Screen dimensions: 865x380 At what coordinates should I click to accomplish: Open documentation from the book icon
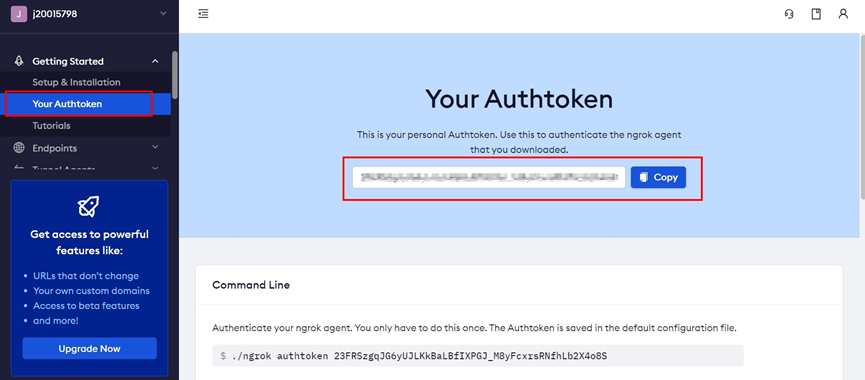pos(816,14)
